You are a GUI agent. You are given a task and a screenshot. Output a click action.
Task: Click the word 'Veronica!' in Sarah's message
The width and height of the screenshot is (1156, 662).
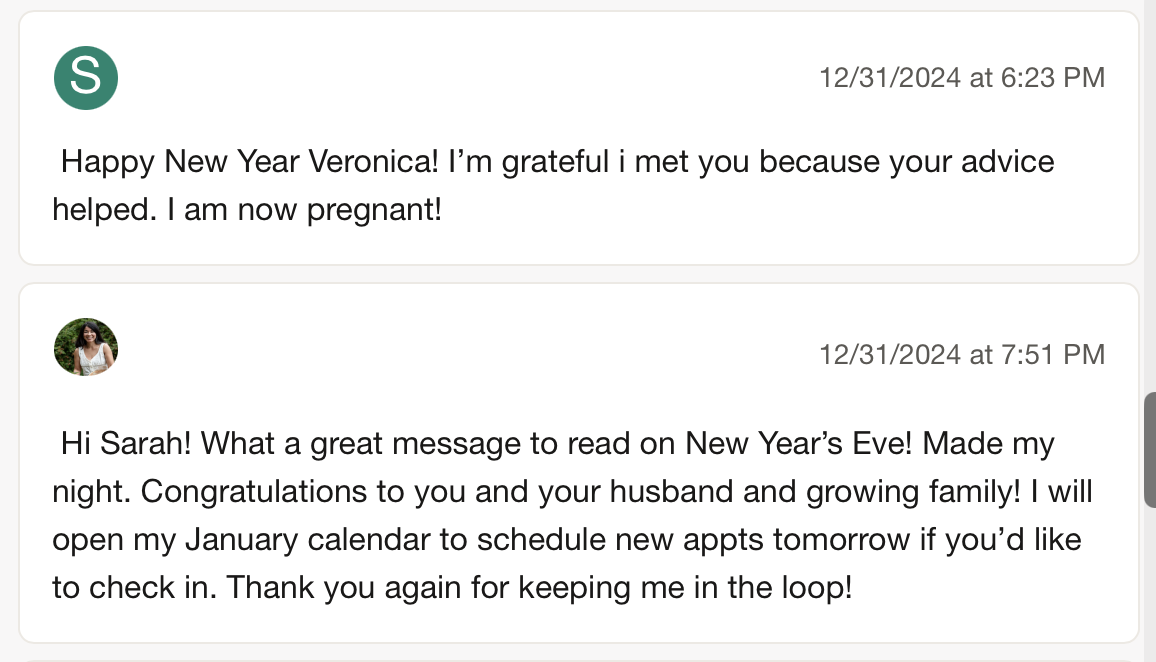[373, 161]
